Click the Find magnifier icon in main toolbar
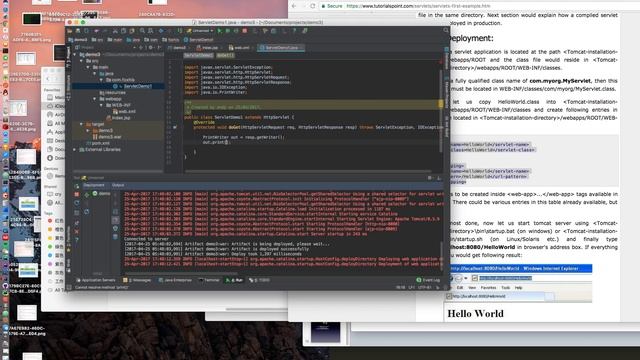Image resolution: width=640 pixels, height=360 pixels. pos(142,31)
